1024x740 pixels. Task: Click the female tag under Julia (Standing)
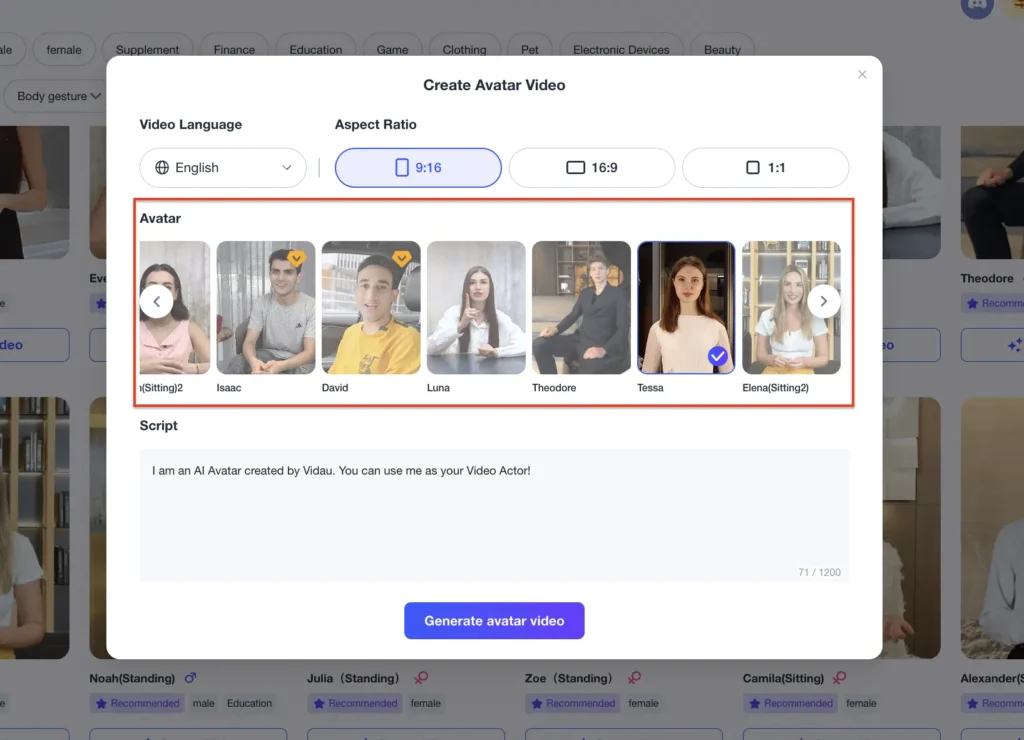426,703
